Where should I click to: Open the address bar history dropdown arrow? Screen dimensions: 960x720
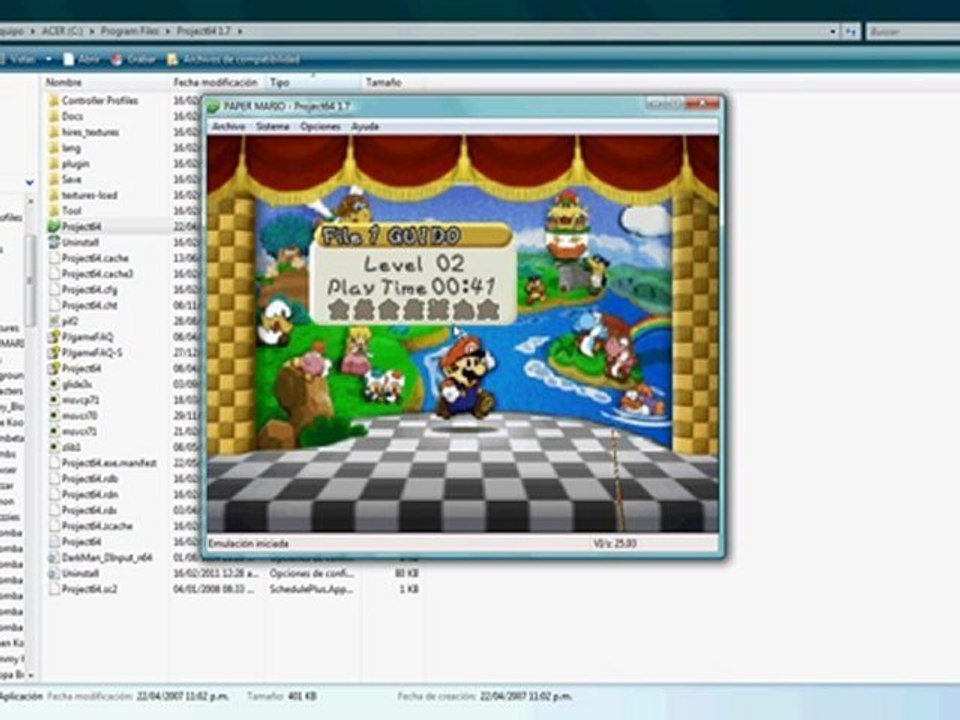click(833, 31)
